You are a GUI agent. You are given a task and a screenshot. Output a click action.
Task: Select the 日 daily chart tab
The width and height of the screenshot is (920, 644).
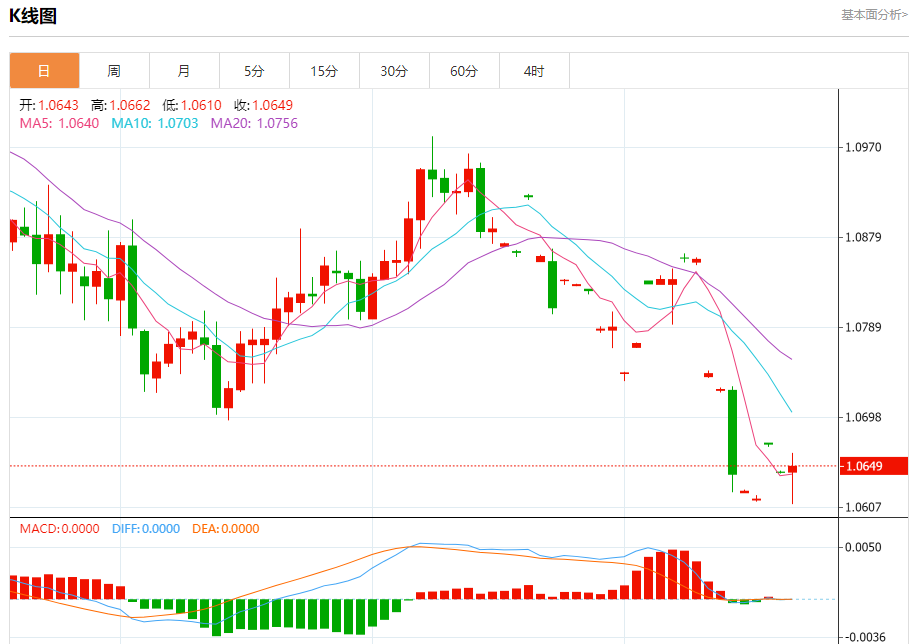(45, 71)
